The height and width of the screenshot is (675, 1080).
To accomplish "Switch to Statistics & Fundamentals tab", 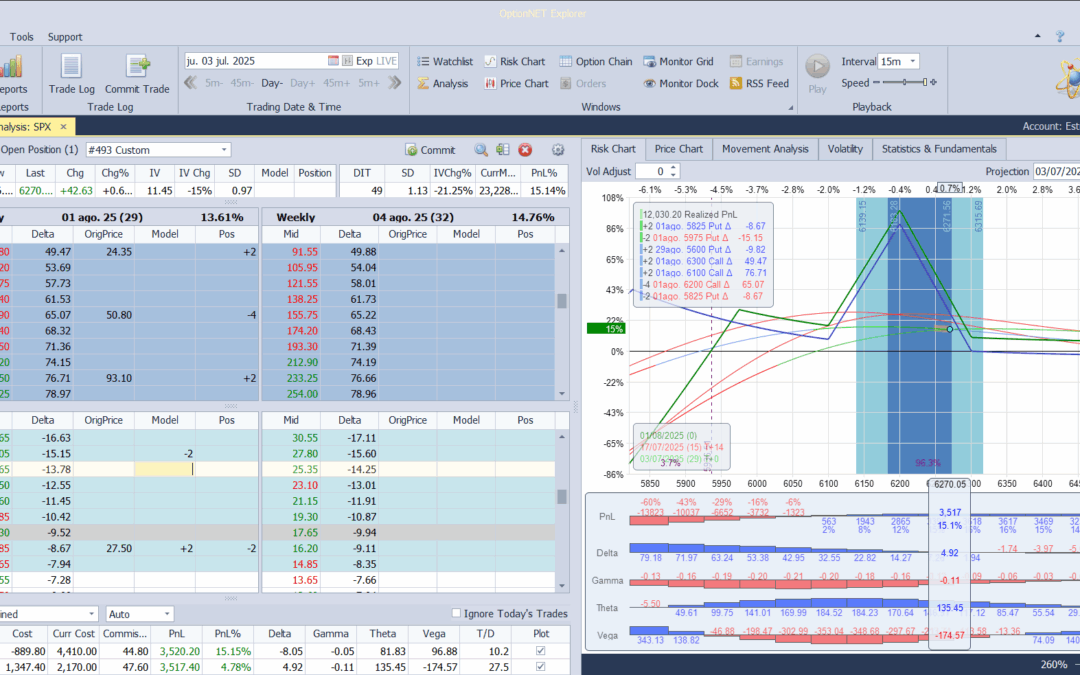I will coord(939,149).
